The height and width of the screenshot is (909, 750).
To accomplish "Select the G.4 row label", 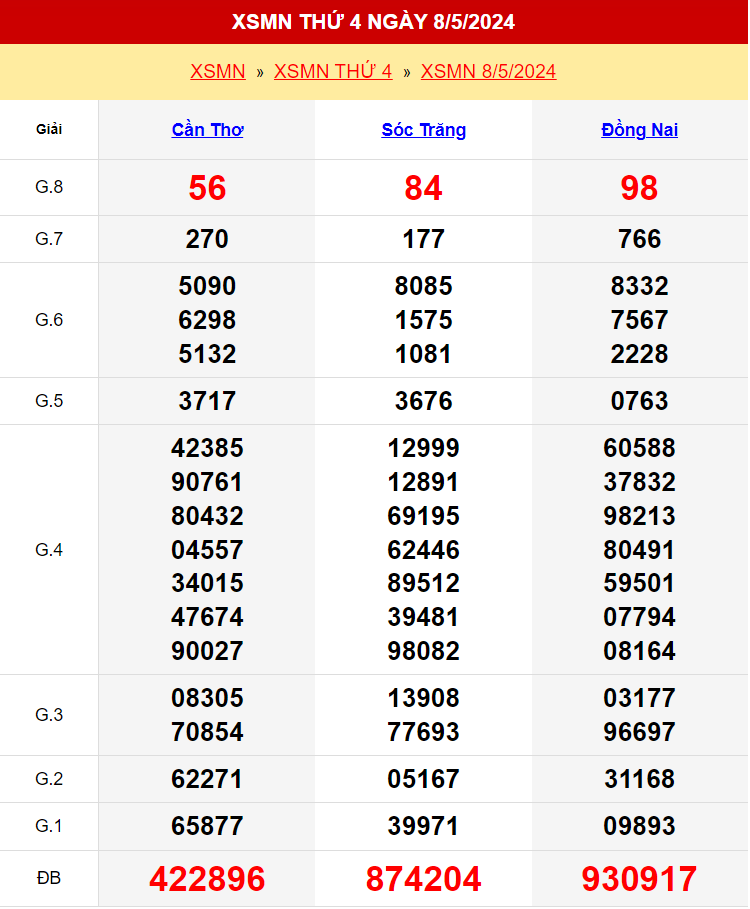I will tap(49, 550).
